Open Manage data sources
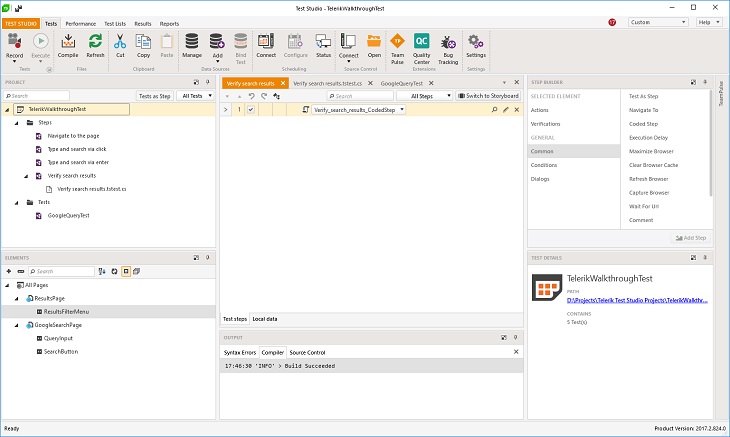Image resolution: width=730 pixels, height=437 pixels. (192, 41)
